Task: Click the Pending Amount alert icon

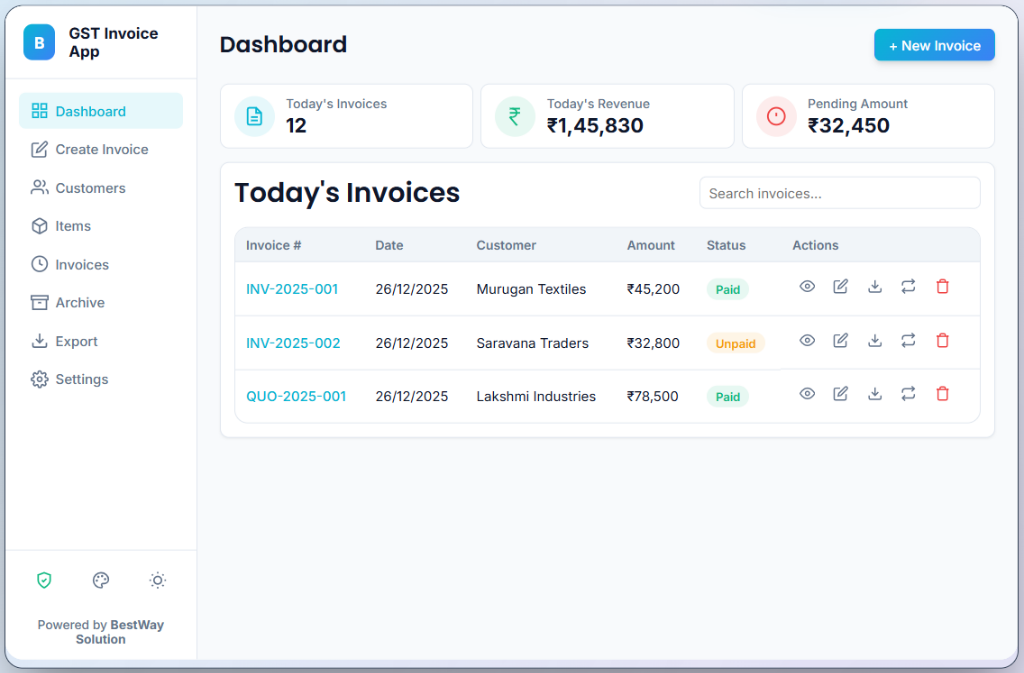Action: (776, 116)
